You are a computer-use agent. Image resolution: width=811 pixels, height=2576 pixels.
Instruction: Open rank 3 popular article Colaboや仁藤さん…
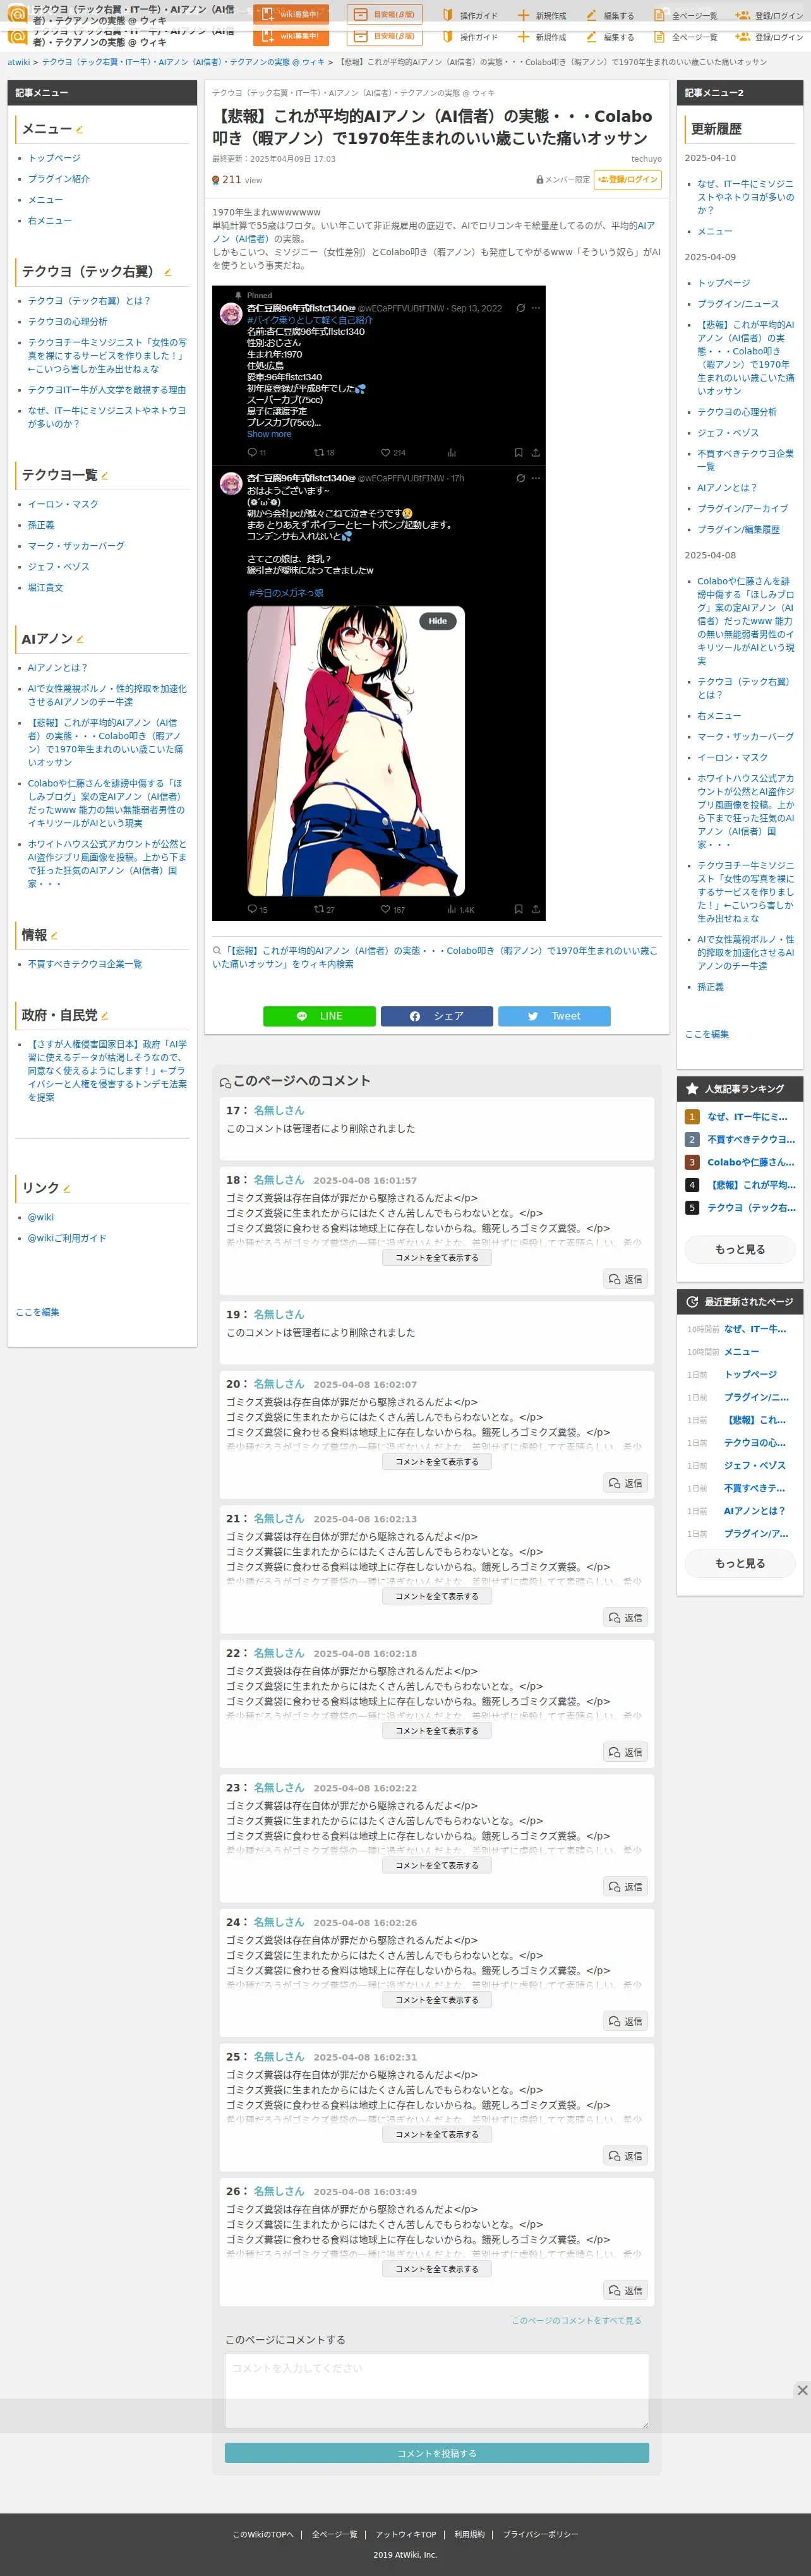(x=751, y=1162)
